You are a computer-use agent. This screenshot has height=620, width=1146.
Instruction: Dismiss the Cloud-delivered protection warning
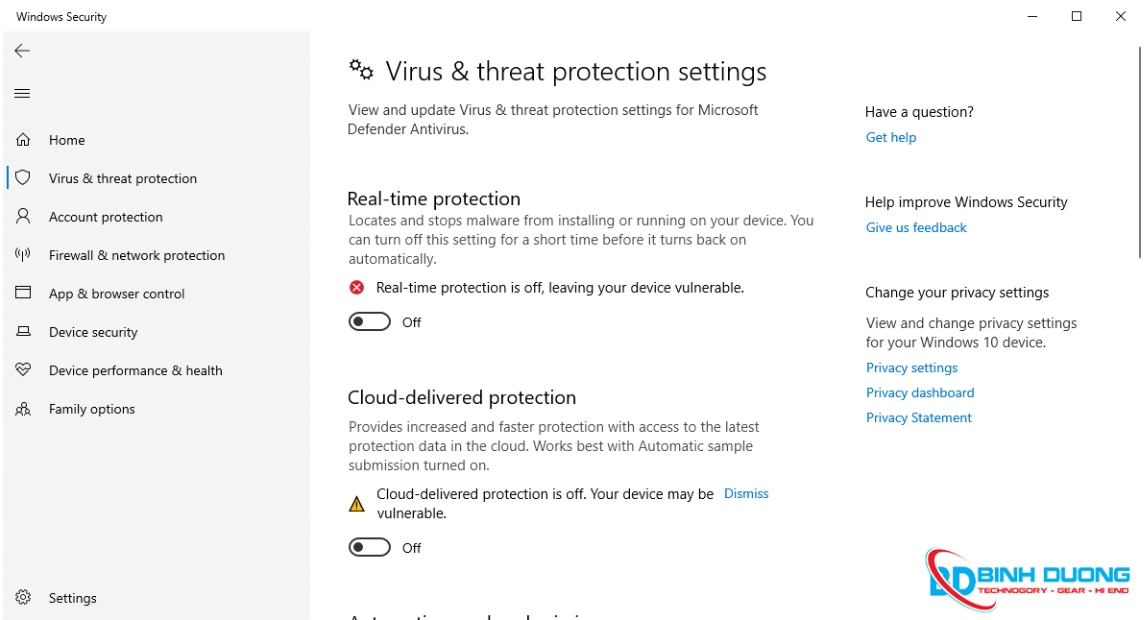pyautogui.click(x=745, y=493)
